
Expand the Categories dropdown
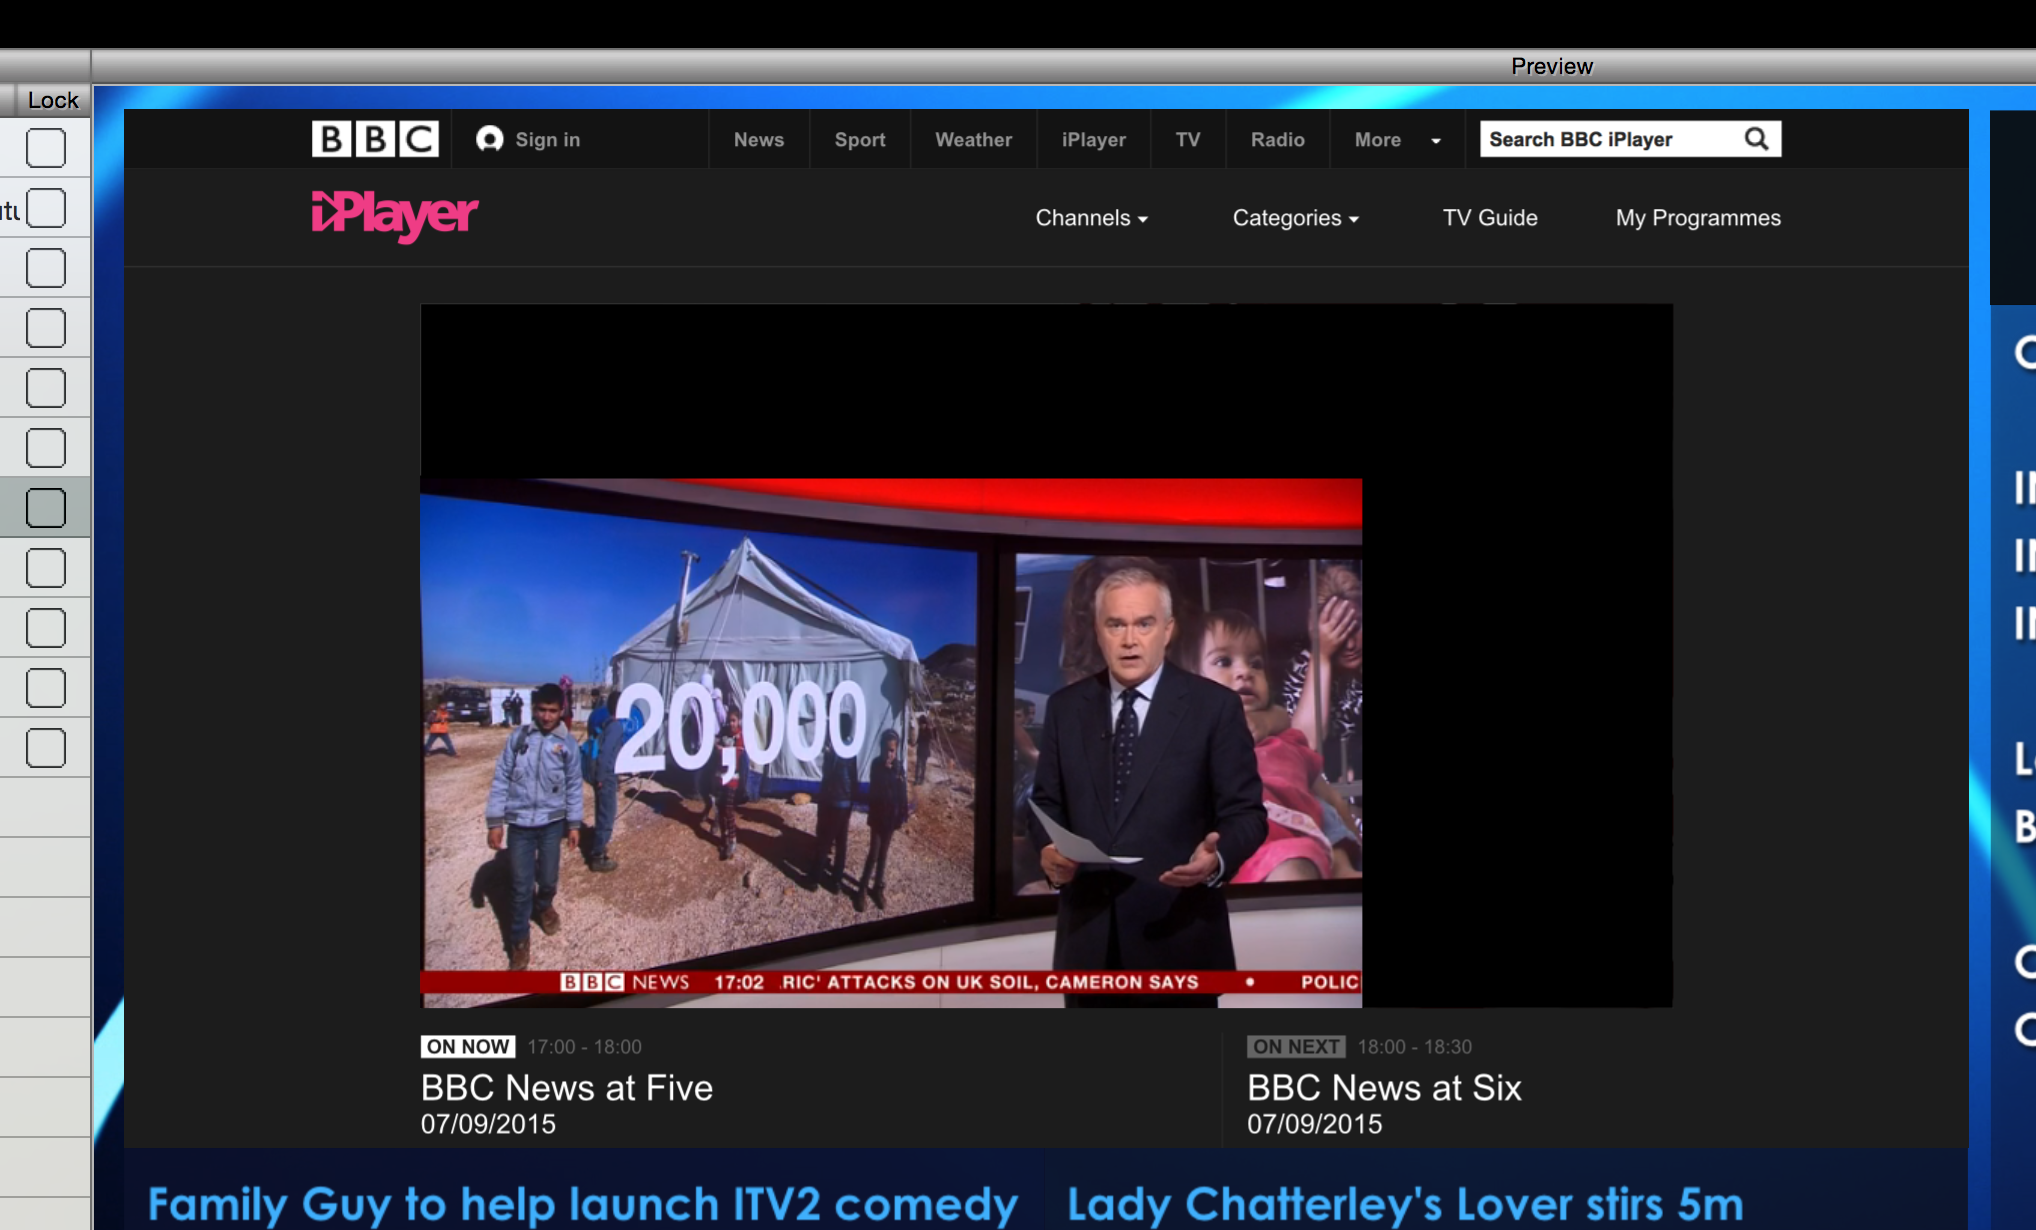(x=1295, y=218)
